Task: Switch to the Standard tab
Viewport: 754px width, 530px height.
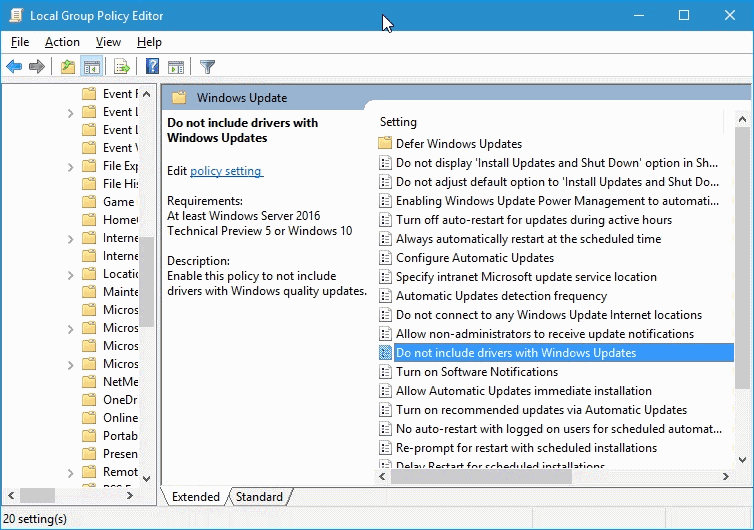Action: tap(259, 496)
